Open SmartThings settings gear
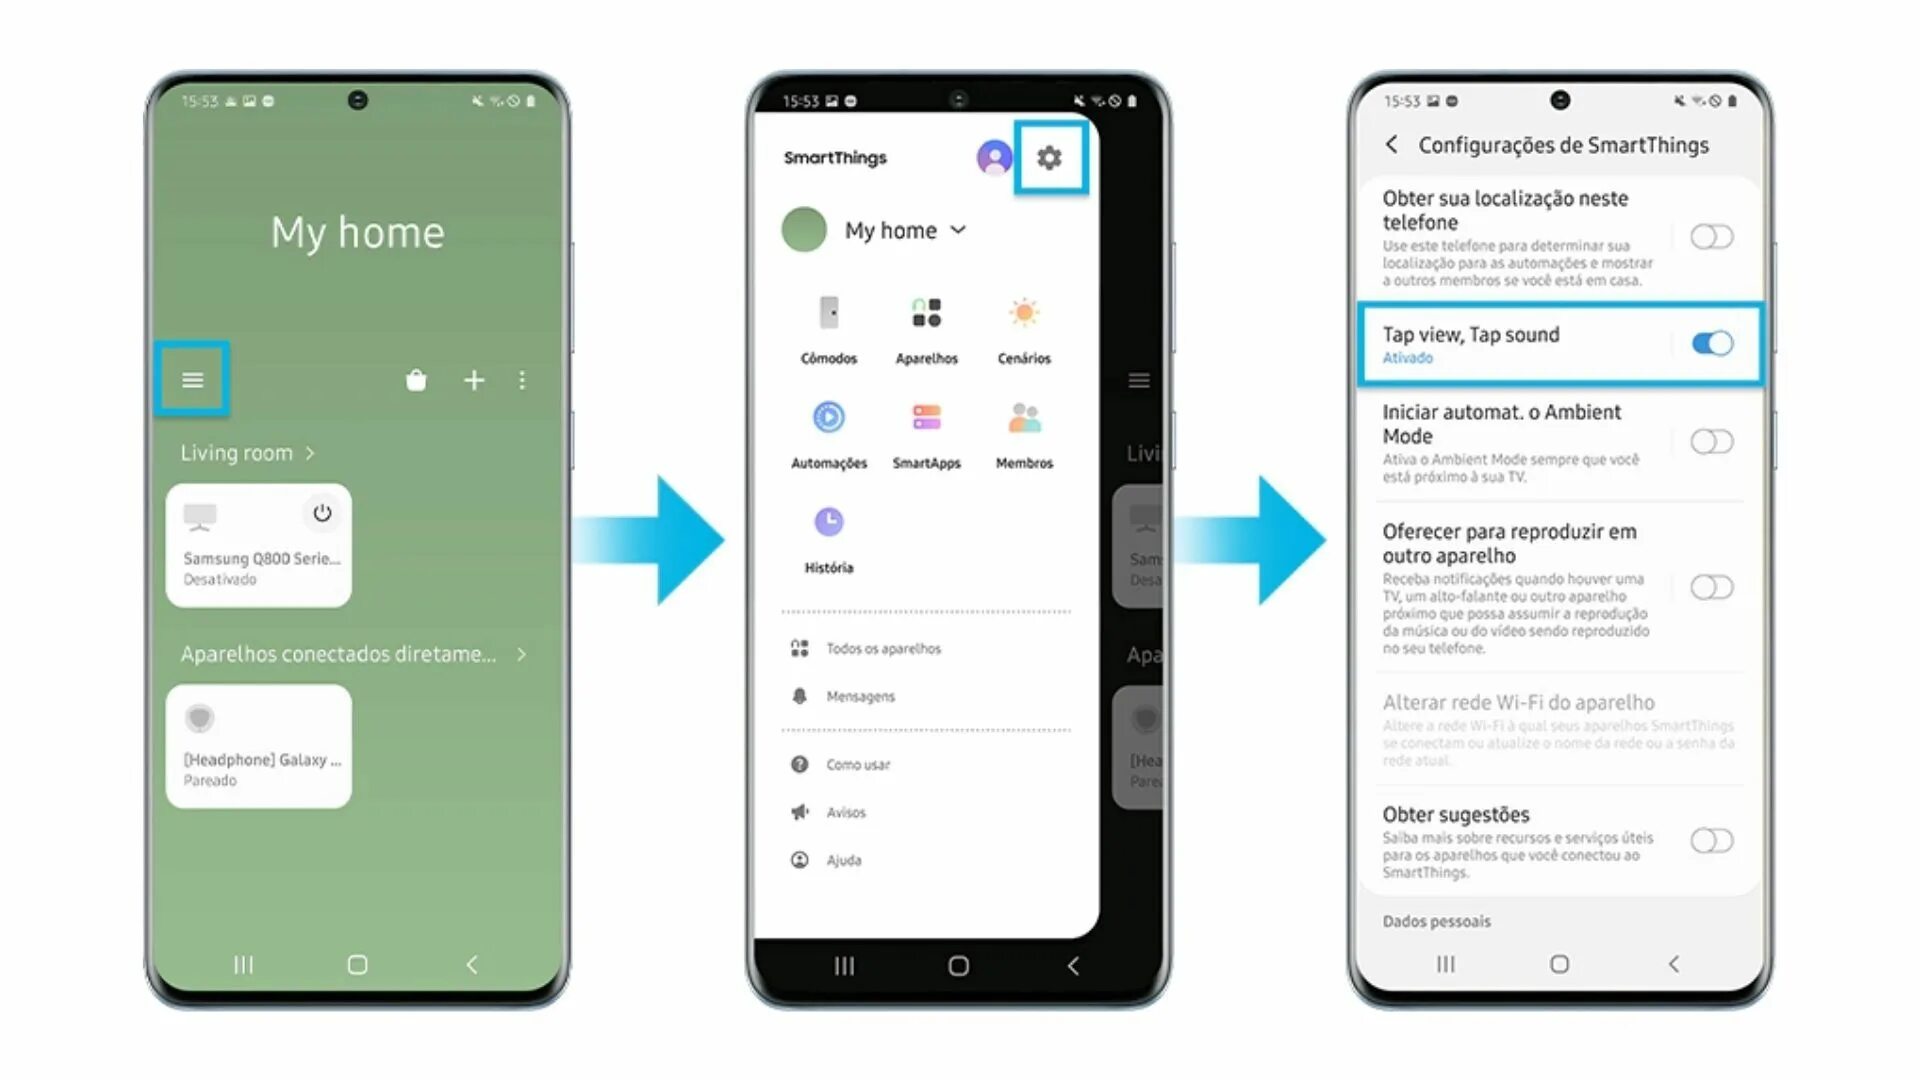This screenshot has height=1080, width=1920. click(x=1051, y=157)
